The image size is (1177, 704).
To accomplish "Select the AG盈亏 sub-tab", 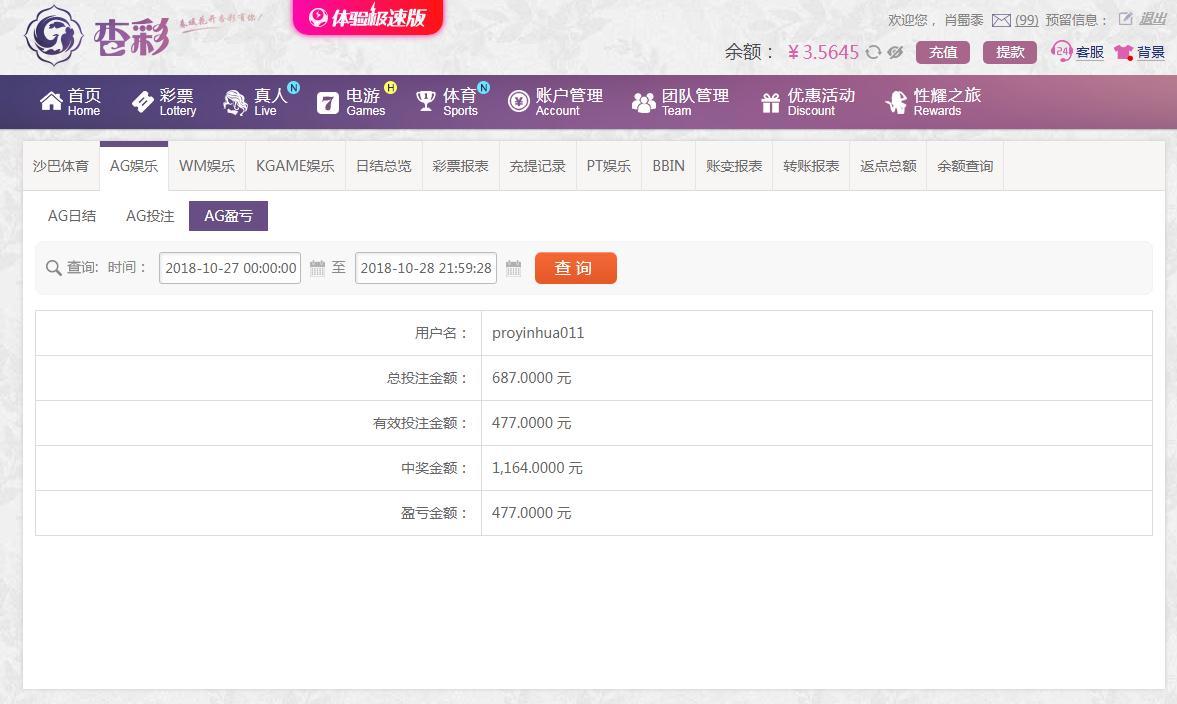I will click(228, 216).
